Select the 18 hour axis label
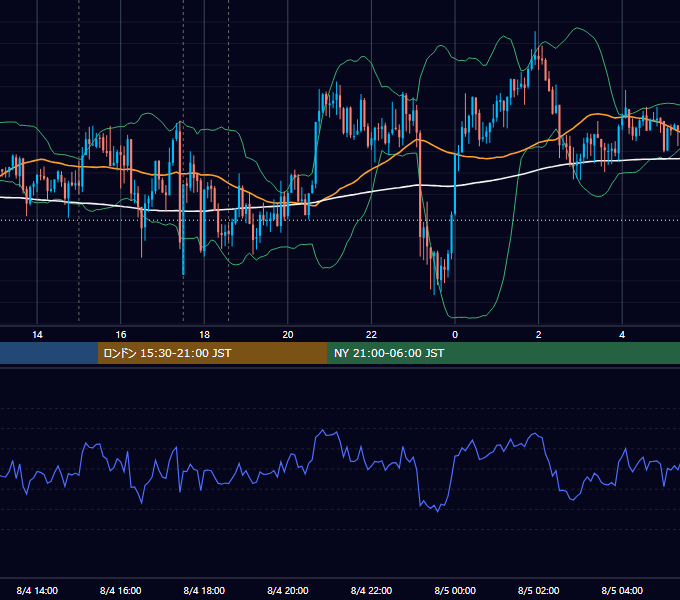This screenshot has height=600, width=680. [204, 335]
